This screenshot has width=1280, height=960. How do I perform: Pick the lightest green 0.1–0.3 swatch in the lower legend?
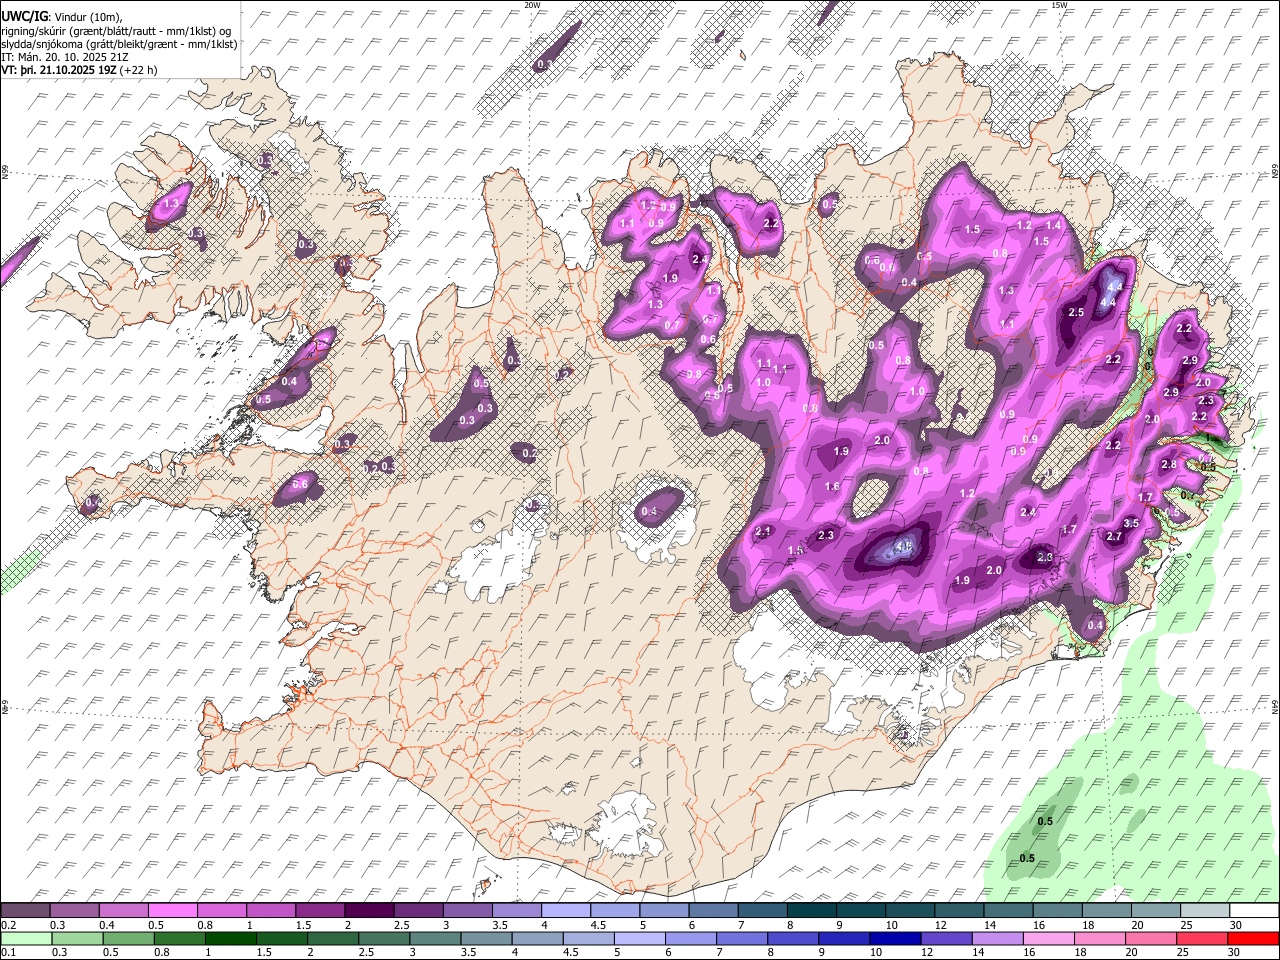tap(25, 939)
